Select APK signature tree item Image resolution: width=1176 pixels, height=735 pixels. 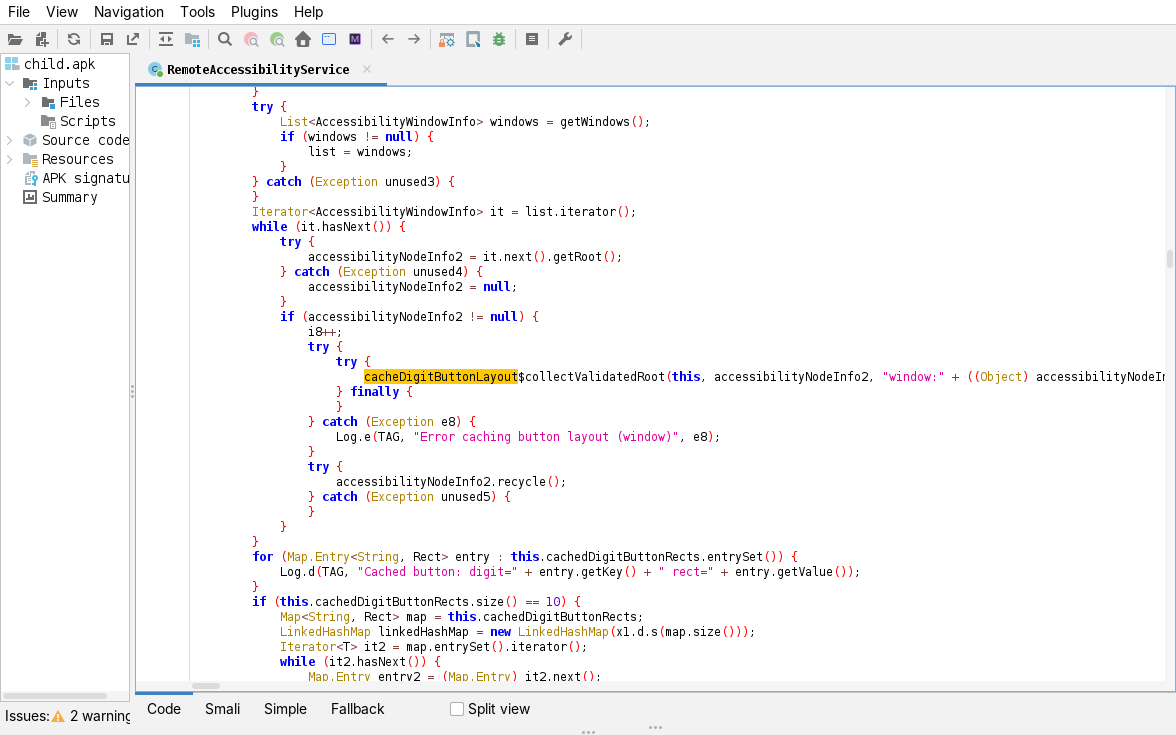click(86, 178)
